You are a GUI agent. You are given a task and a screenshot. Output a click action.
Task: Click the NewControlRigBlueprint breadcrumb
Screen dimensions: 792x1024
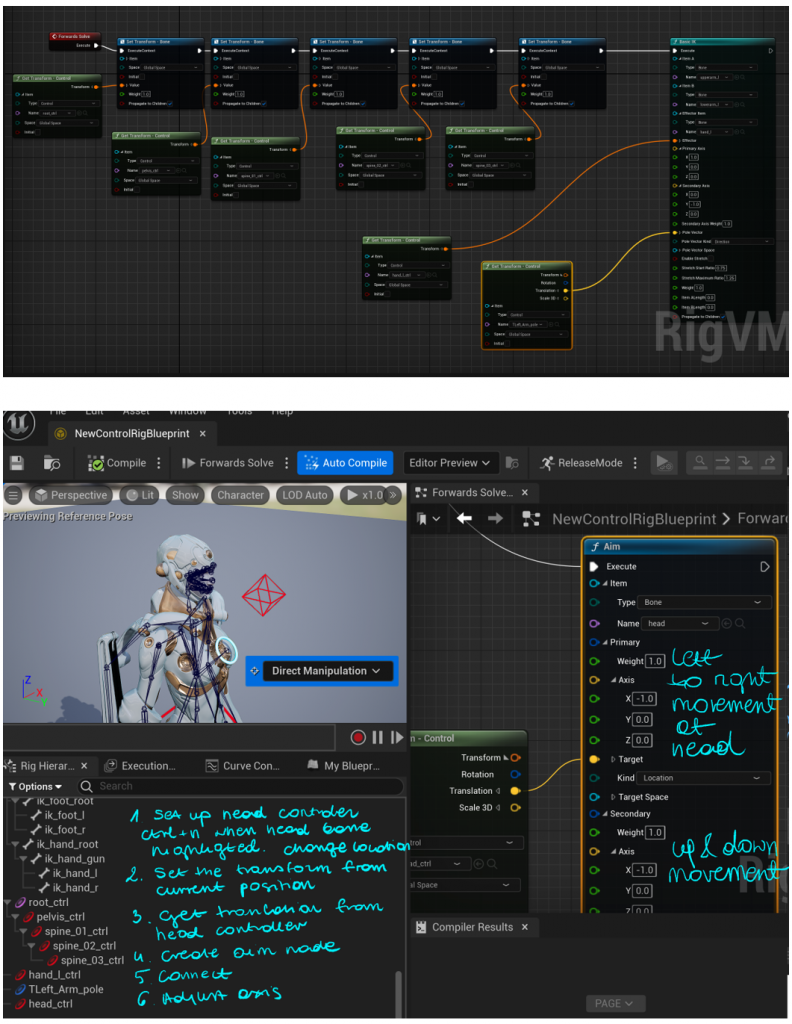click(634, 519)
